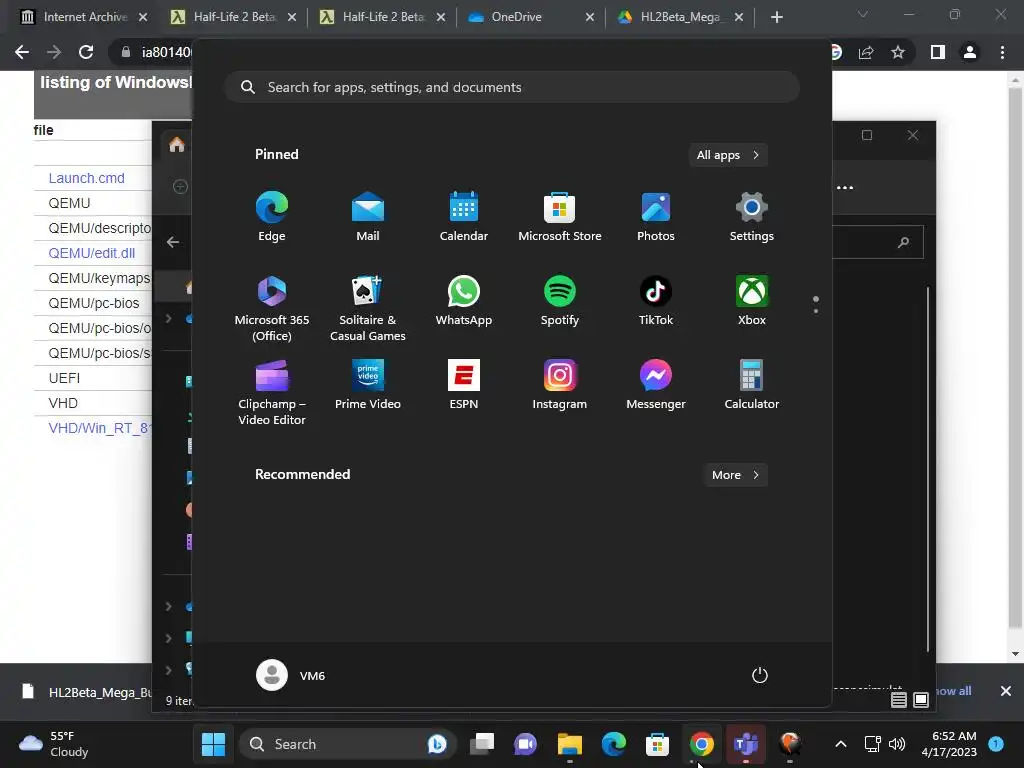Close the Chrome downloads bar
Viewport: 1024px width, 768px height.
coord(1006,691)
